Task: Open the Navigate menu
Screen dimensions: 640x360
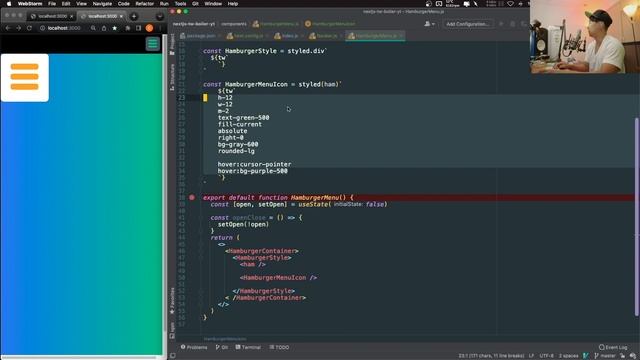Action: [102, 4]
